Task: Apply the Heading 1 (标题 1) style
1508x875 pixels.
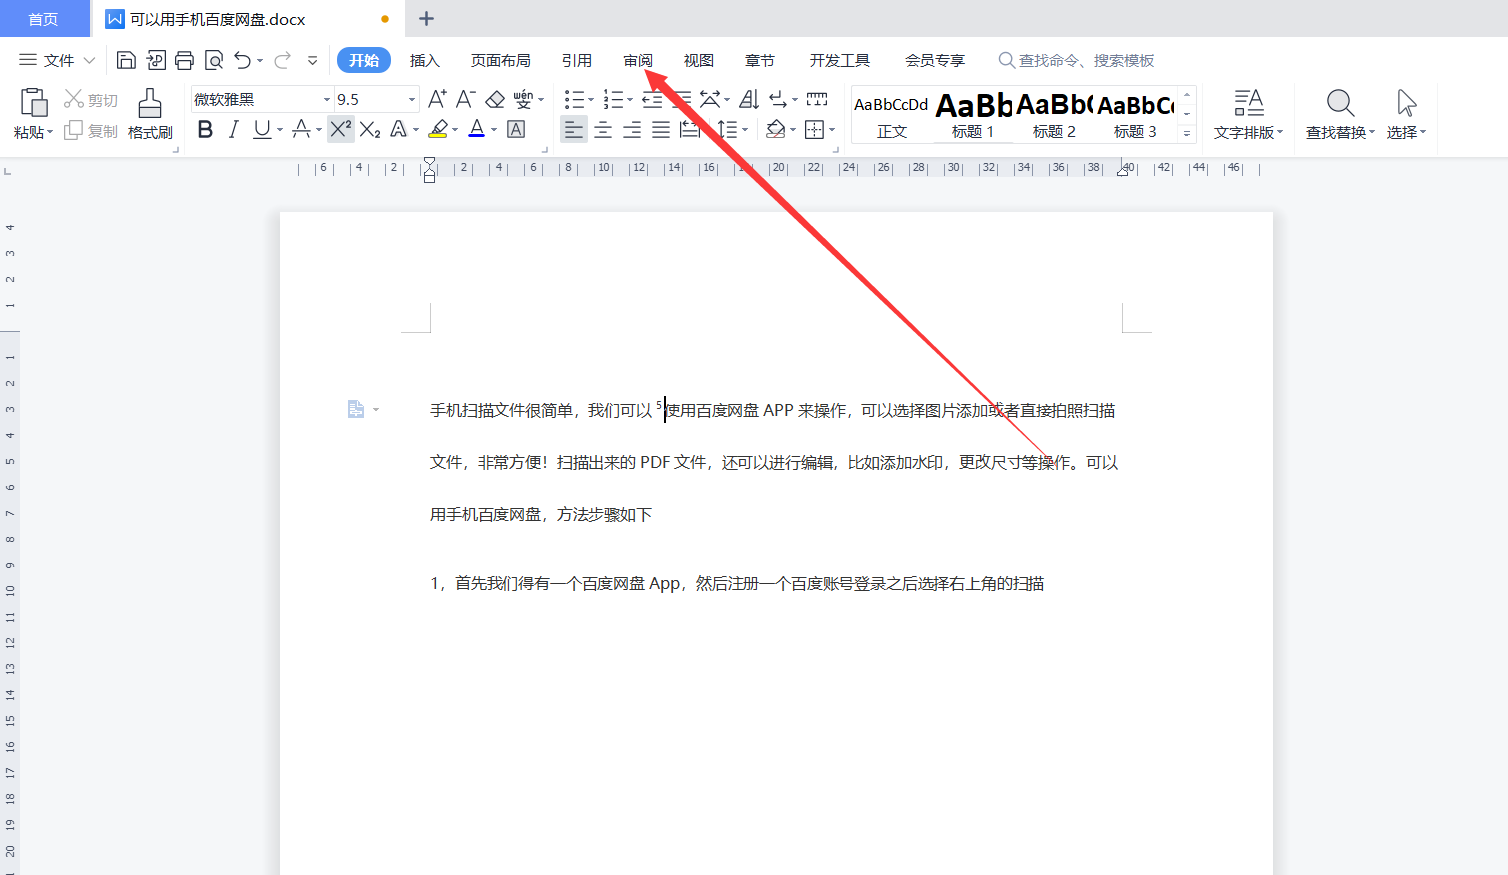Action: tap(972, 114)
